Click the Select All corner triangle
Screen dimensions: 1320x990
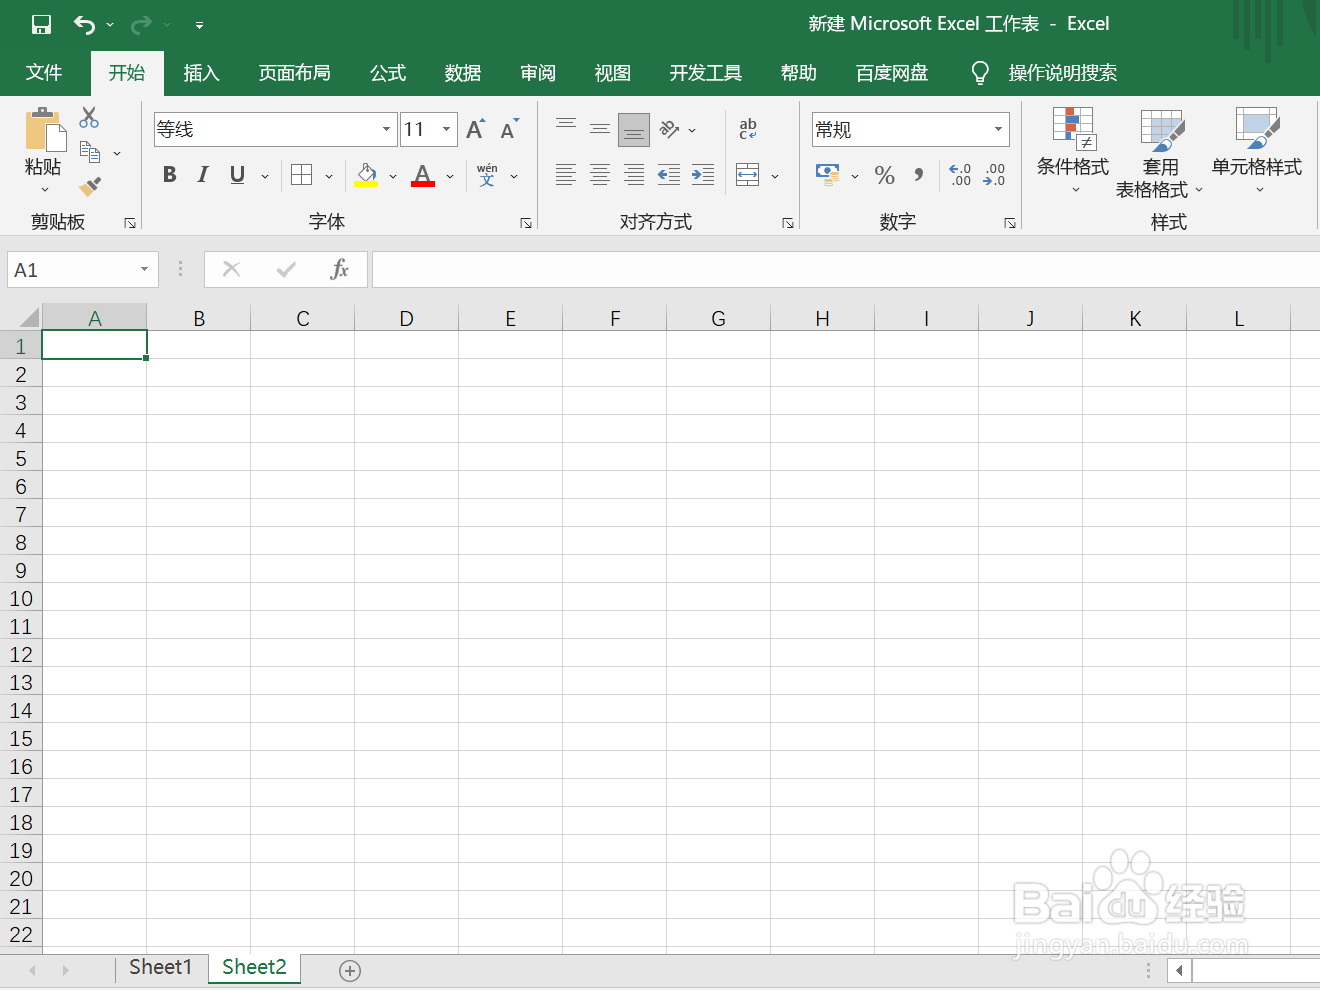(x=28, y=317)
